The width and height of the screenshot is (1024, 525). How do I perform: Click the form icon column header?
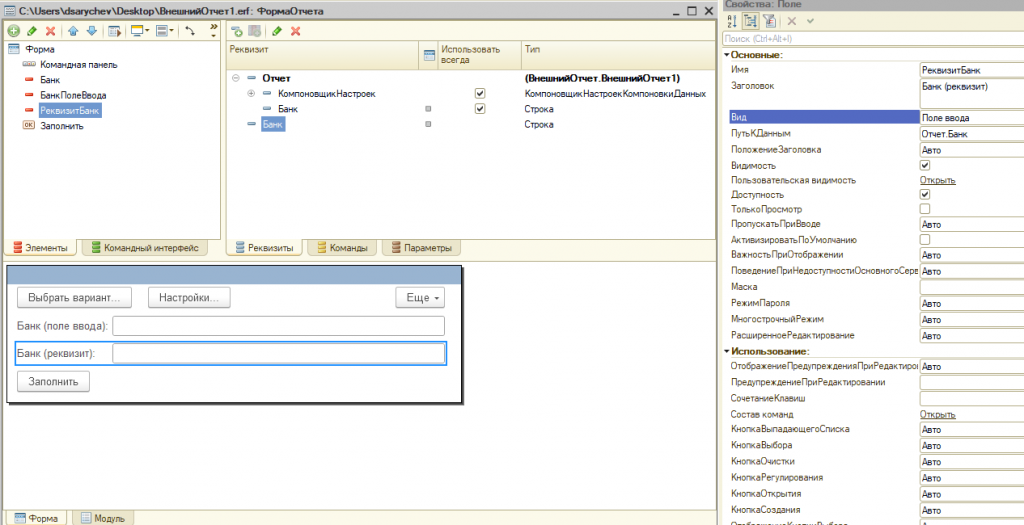(x=429, y=56)
